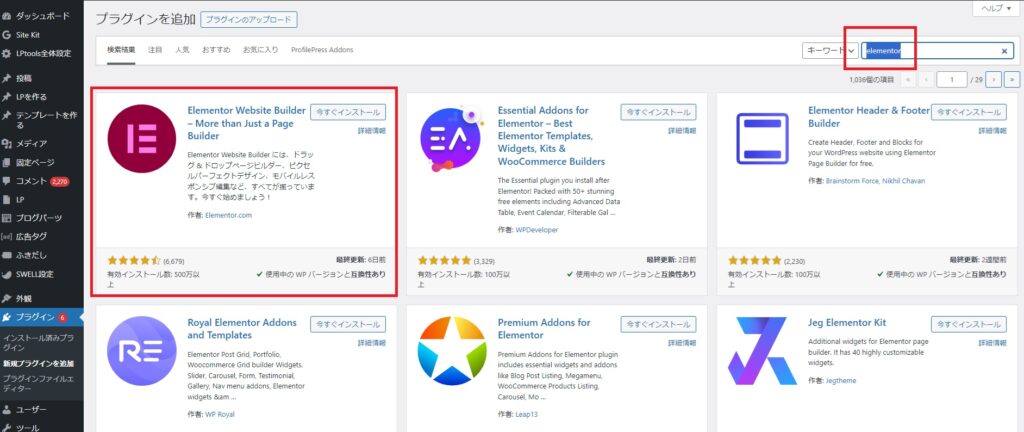This screenshot has height=432, width=1024.
Task: Install Essential Addons for Elementor
Action: pos(658,112)
